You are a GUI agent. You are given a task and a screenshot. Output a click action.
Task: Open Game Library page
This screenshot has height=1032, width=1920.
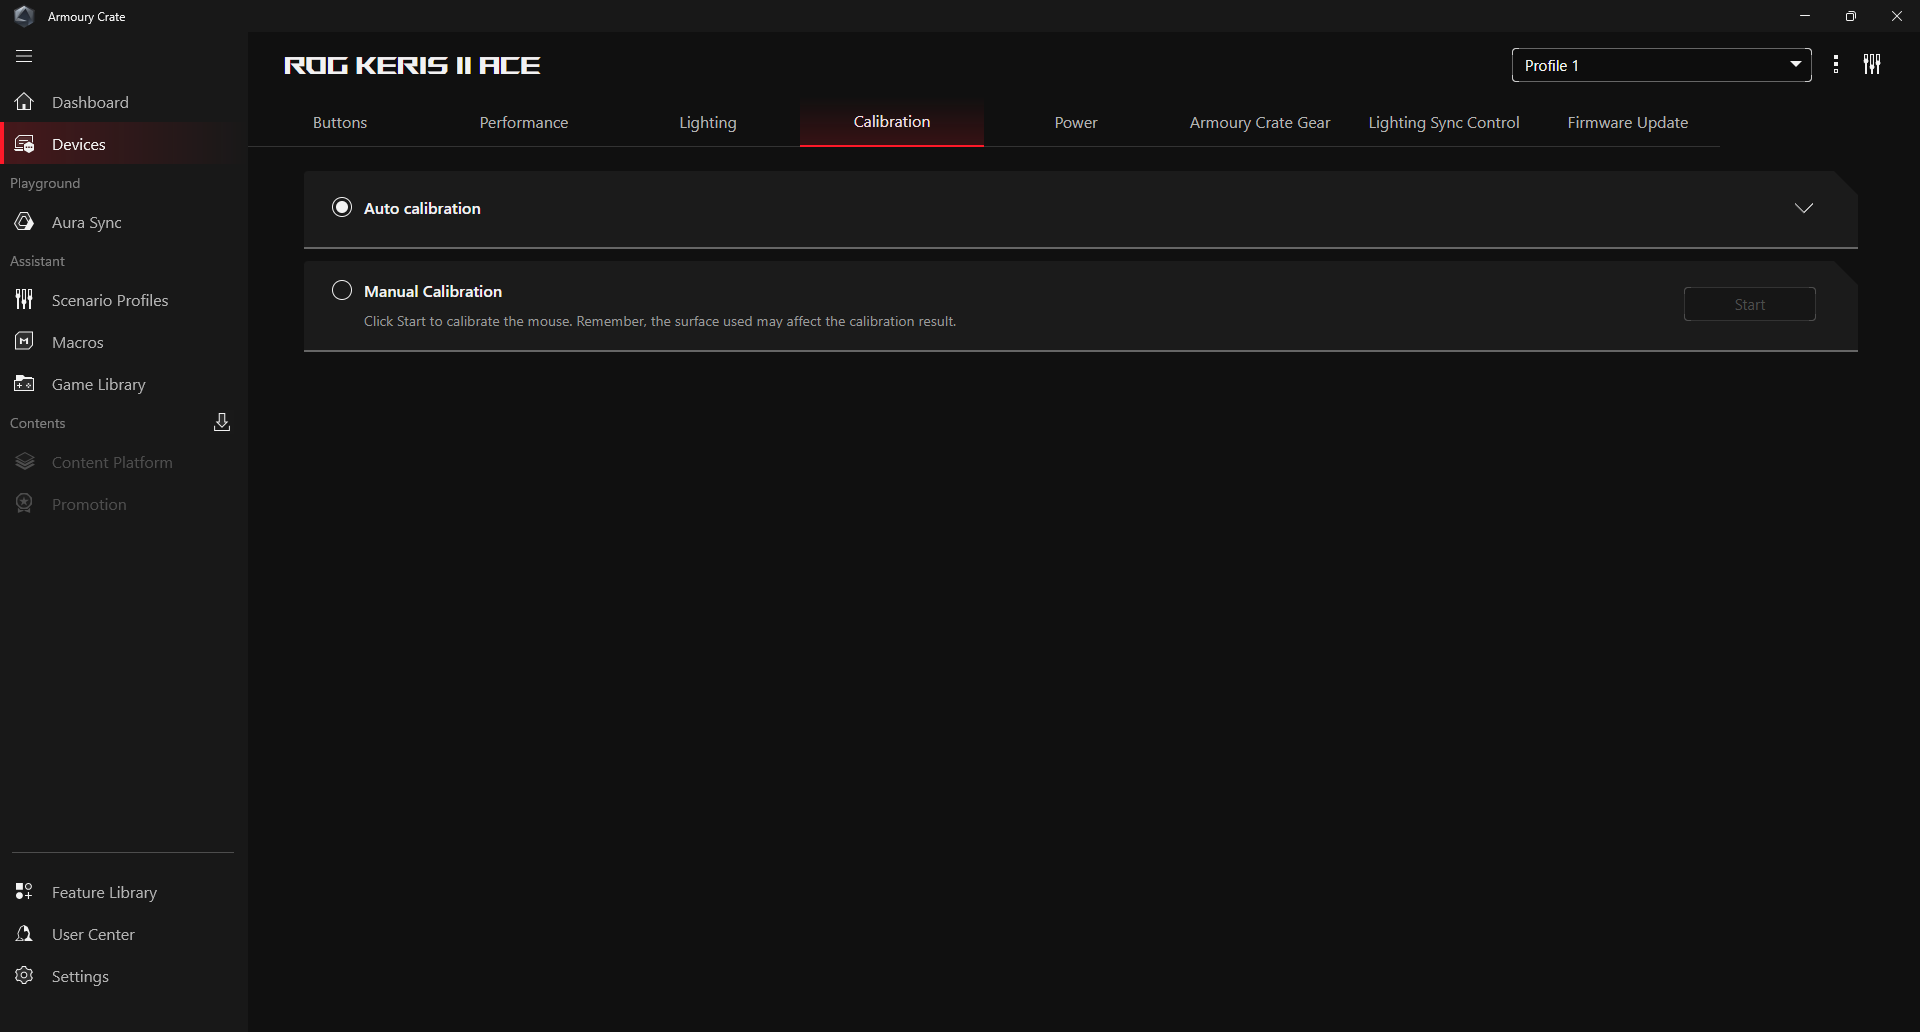(124, 384)
